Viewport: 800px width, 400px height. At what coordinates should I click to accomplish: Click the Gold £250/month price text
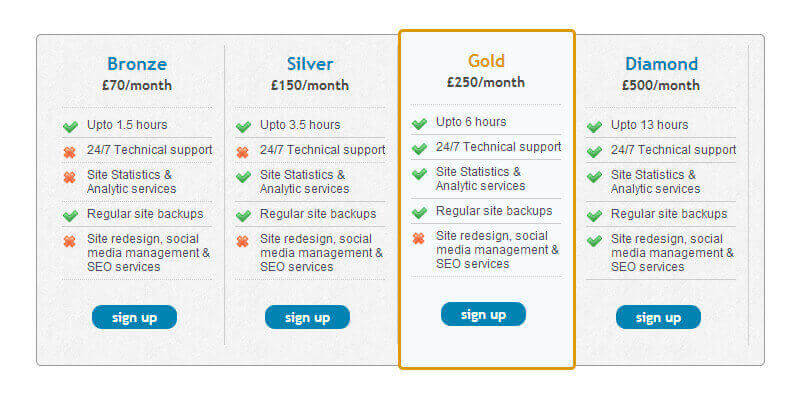486,83
